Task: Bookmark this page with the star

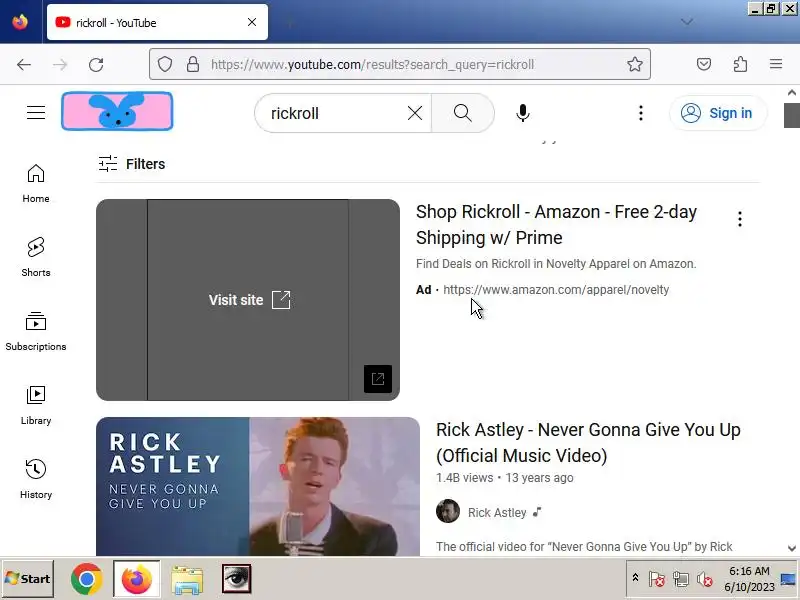Action: [x=635, y=64]
